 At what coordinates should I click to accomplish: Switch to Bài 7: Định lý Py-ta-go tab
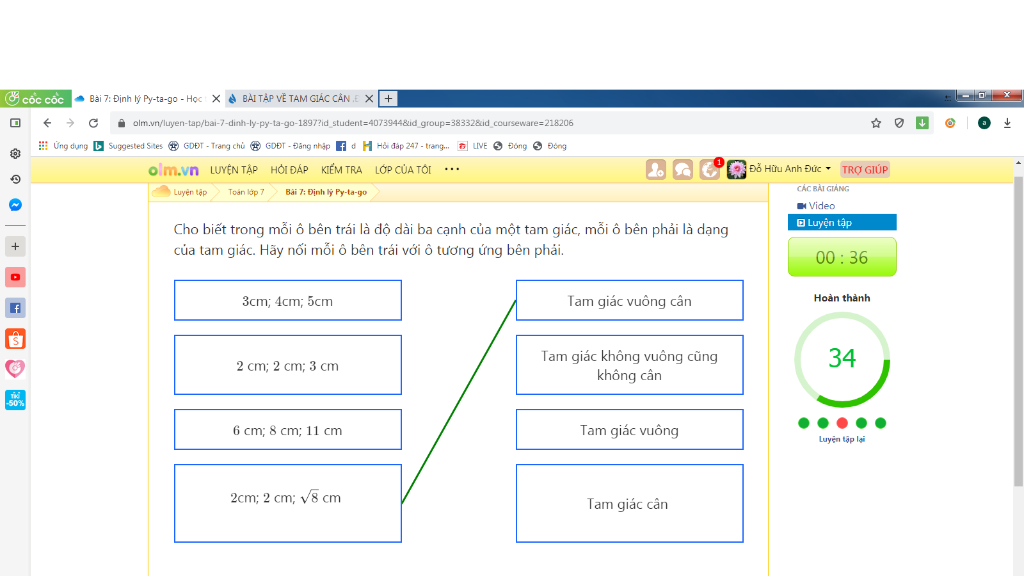pyautogui.click(x=146, y=99)
